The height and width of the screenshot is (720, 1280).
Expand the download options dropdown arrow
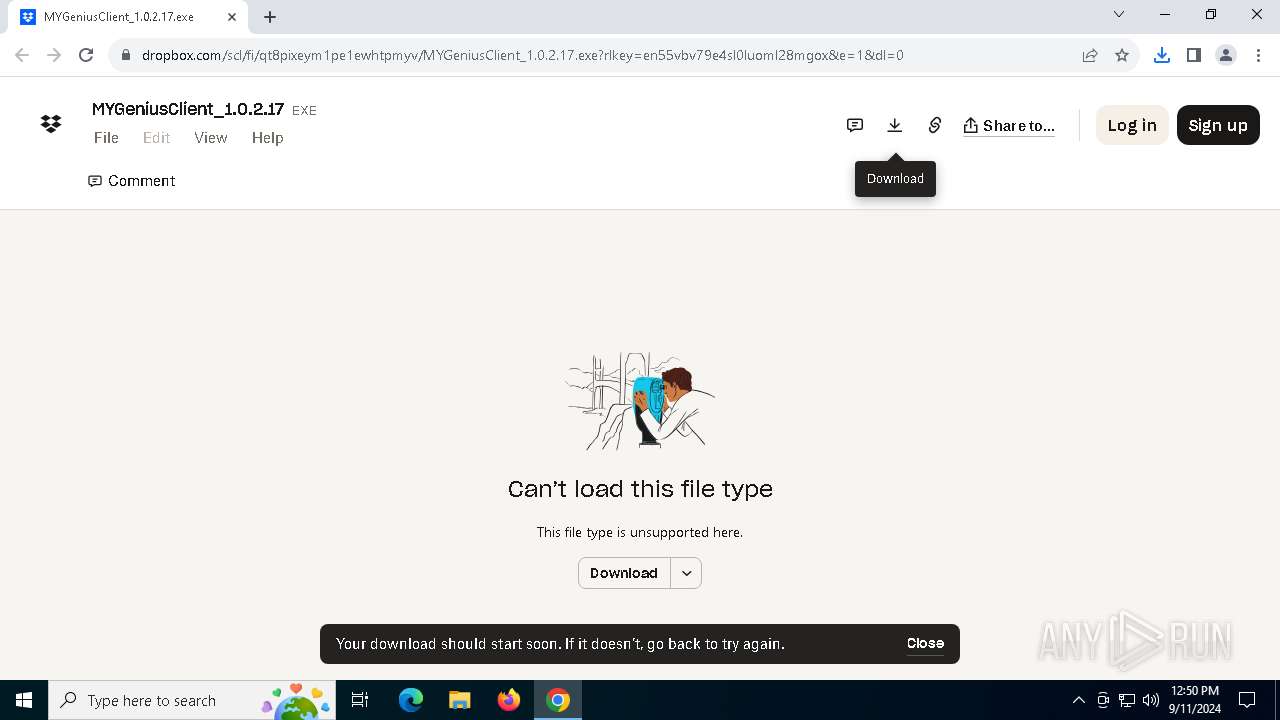686,573
